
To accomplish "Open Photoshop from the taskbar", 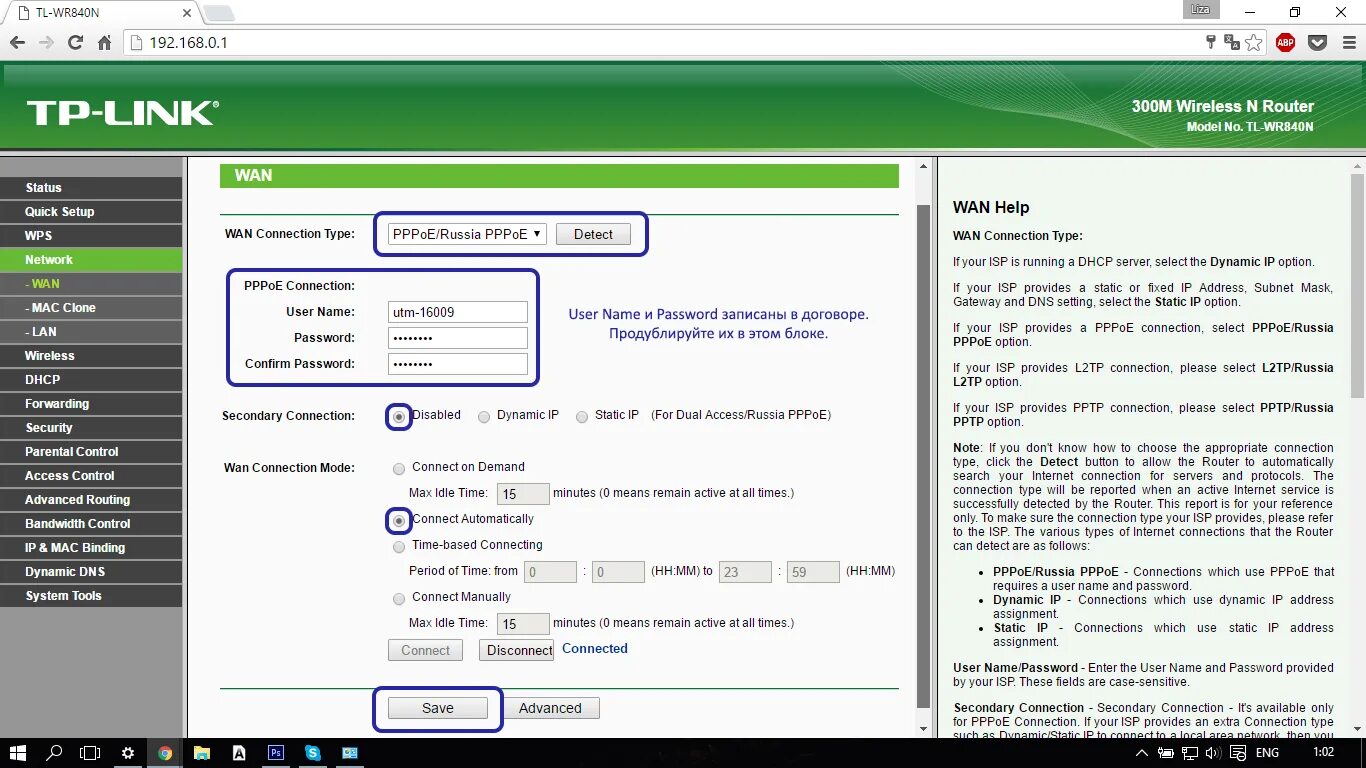I will point(276,753).
